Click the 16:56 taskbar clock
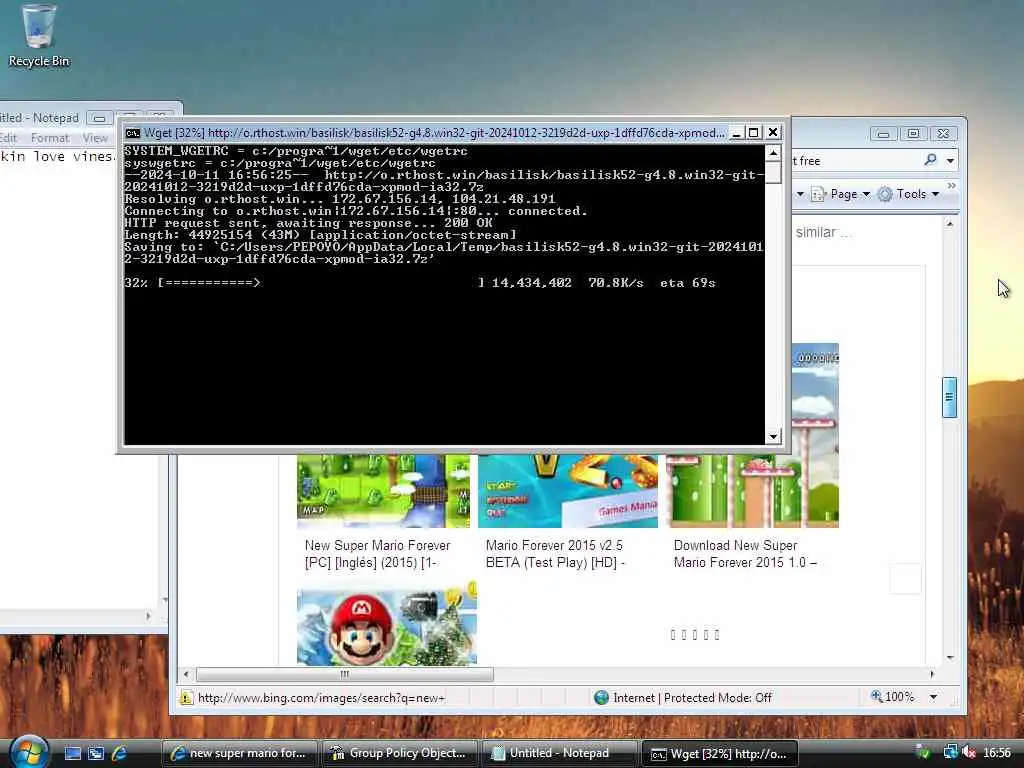1024x768 pixels. pos(997,753)
